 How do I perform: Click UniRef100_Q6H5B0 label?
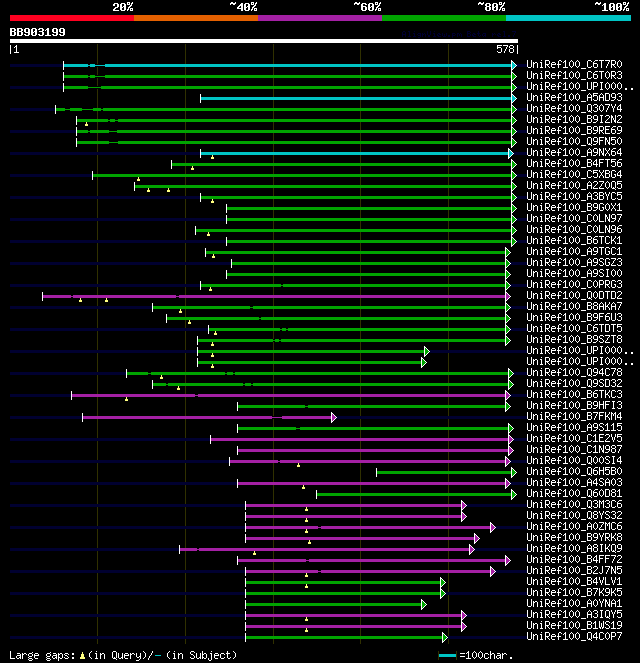[x=574, y=471]
